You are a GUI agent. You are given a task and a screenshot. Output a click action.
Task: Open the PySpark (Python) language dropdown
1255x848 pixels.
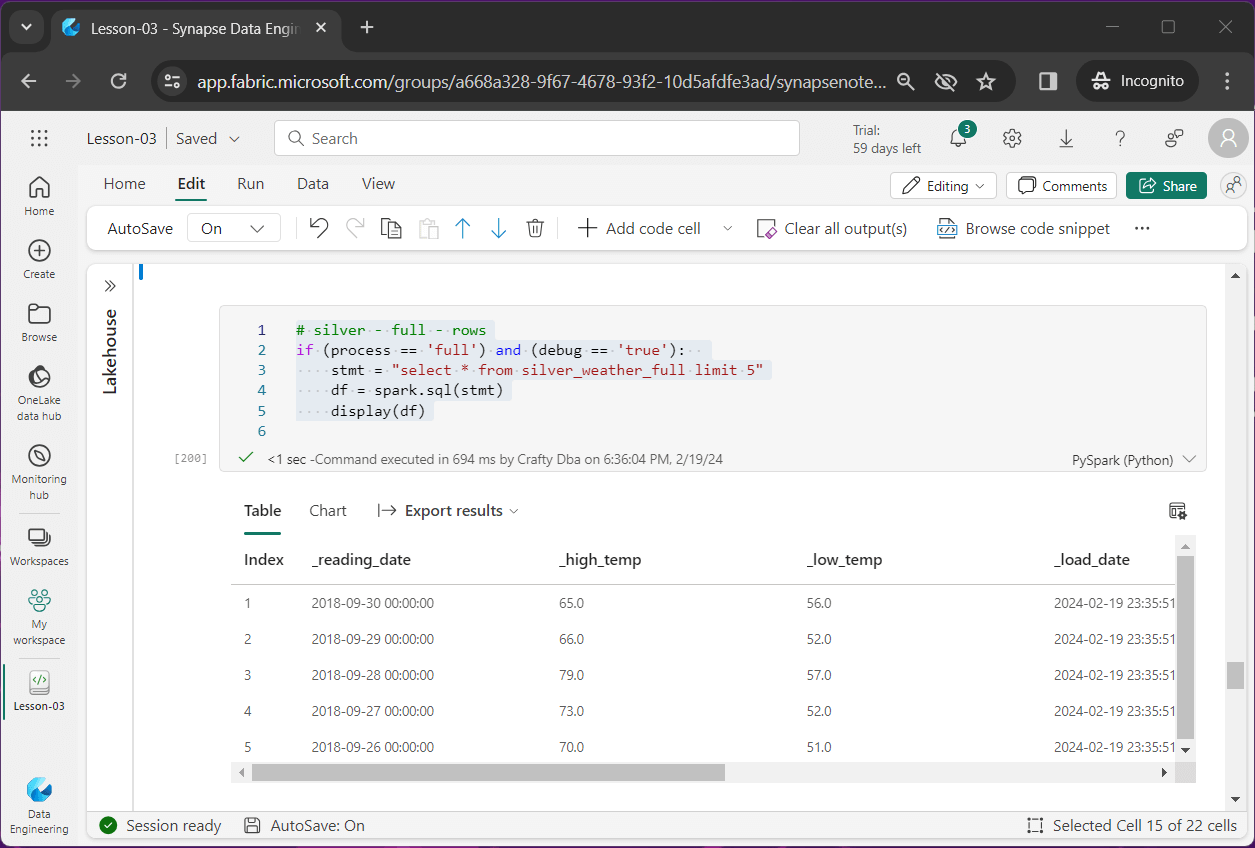pyautogui.click(x=1133, y=460)
